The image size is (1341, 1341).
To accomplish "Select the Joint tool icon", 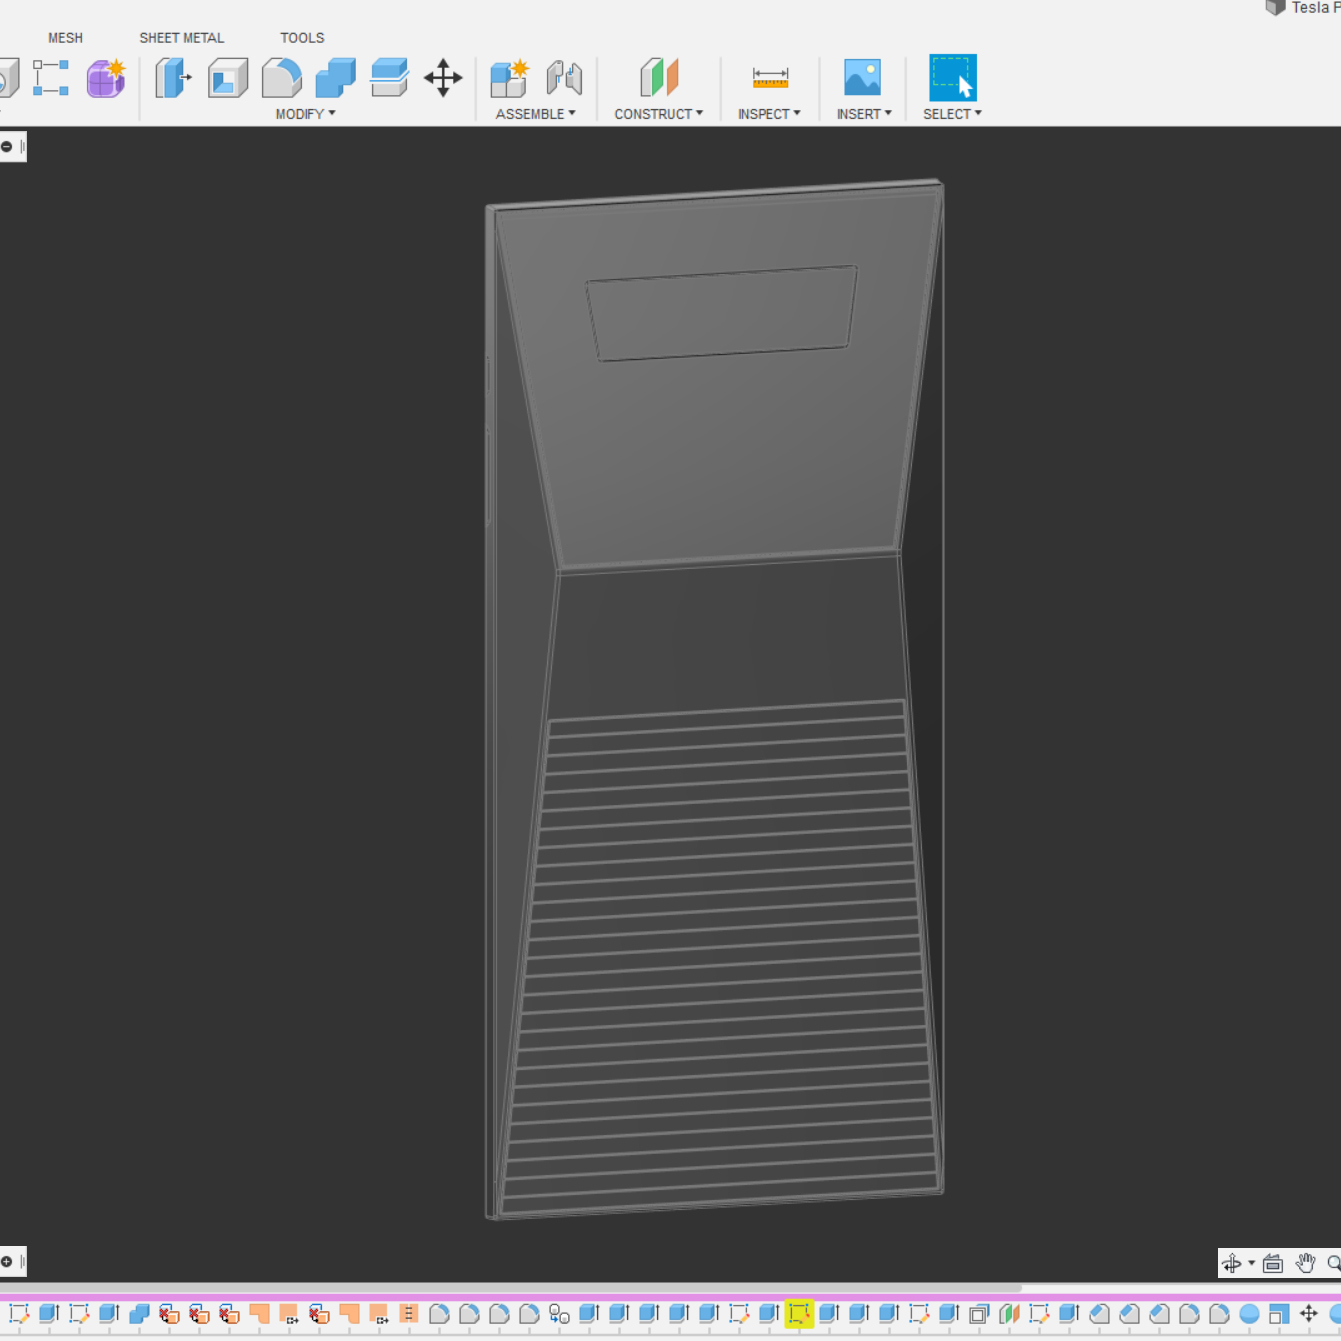I will (x=564, y=78).
